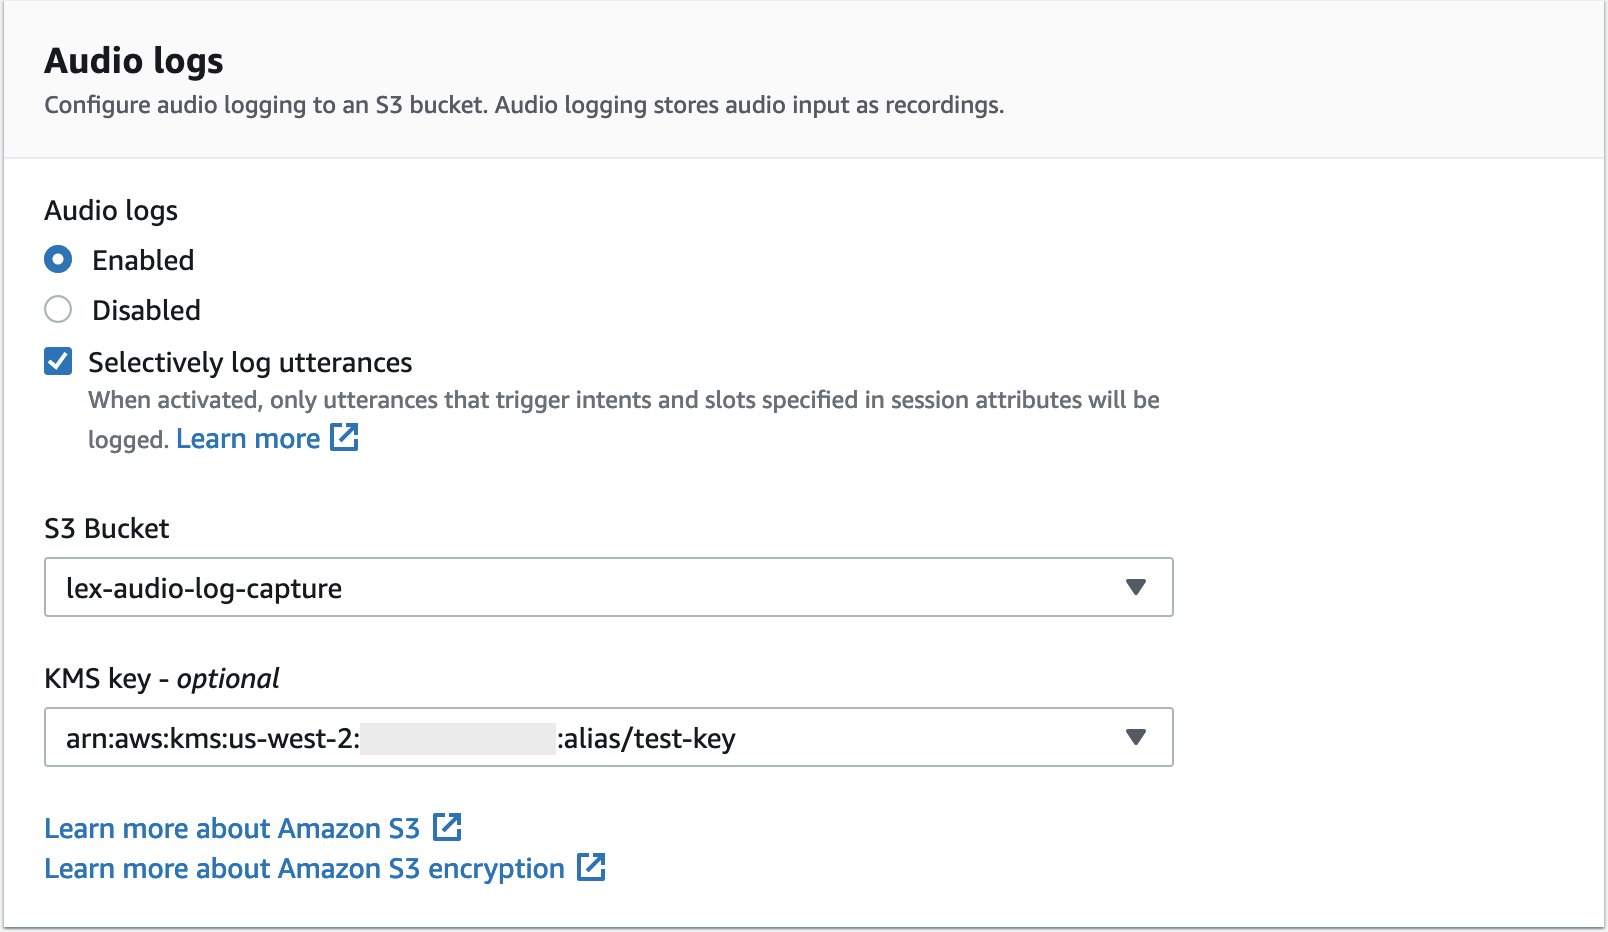Click the bold 'Audio logs' panel heading
The image size is (1608, 932).
pyautogui.click(x=134, y=61)
